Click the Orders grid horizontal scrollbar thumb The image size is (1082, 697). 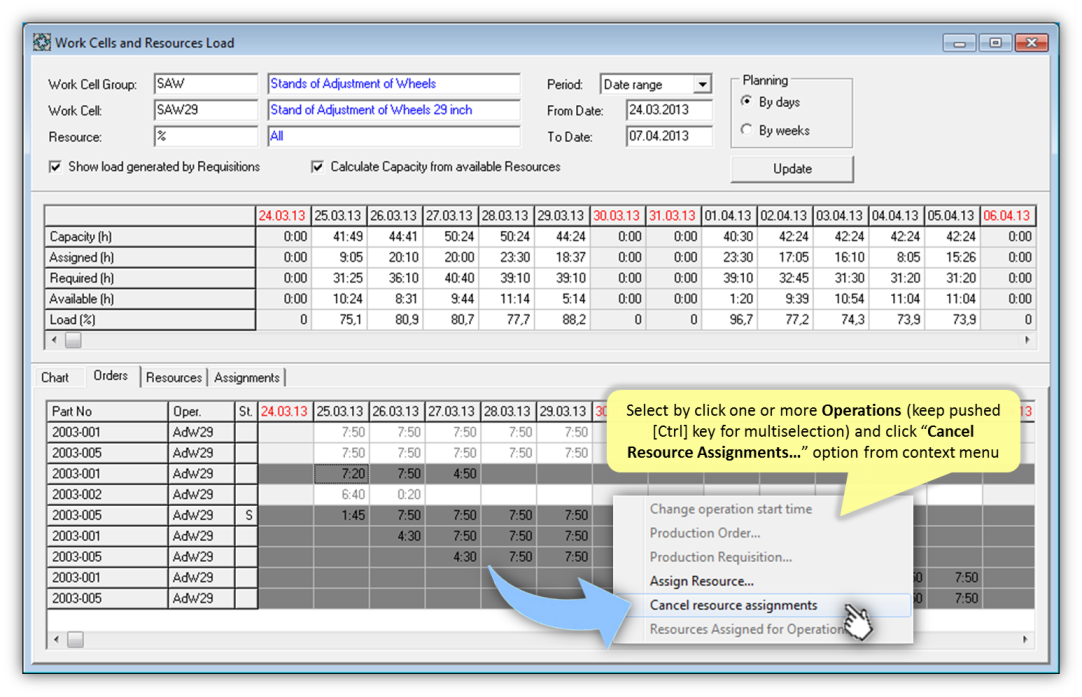coord(75,640)
